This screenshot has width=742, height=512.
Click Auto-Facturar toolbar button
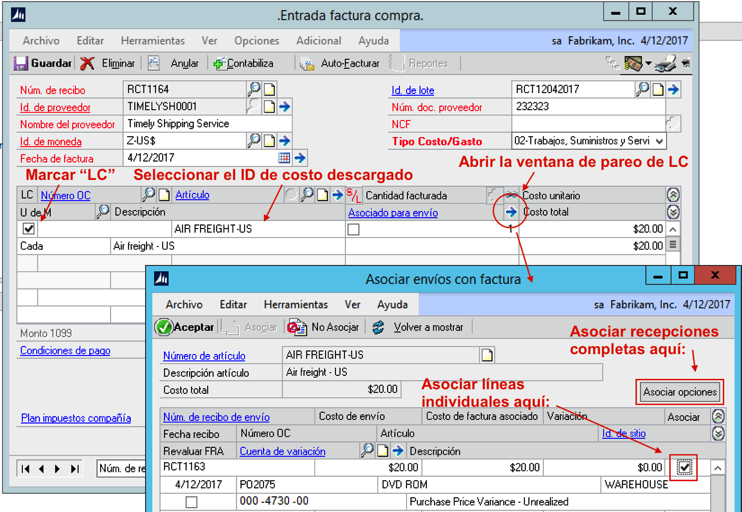(340, 63)
